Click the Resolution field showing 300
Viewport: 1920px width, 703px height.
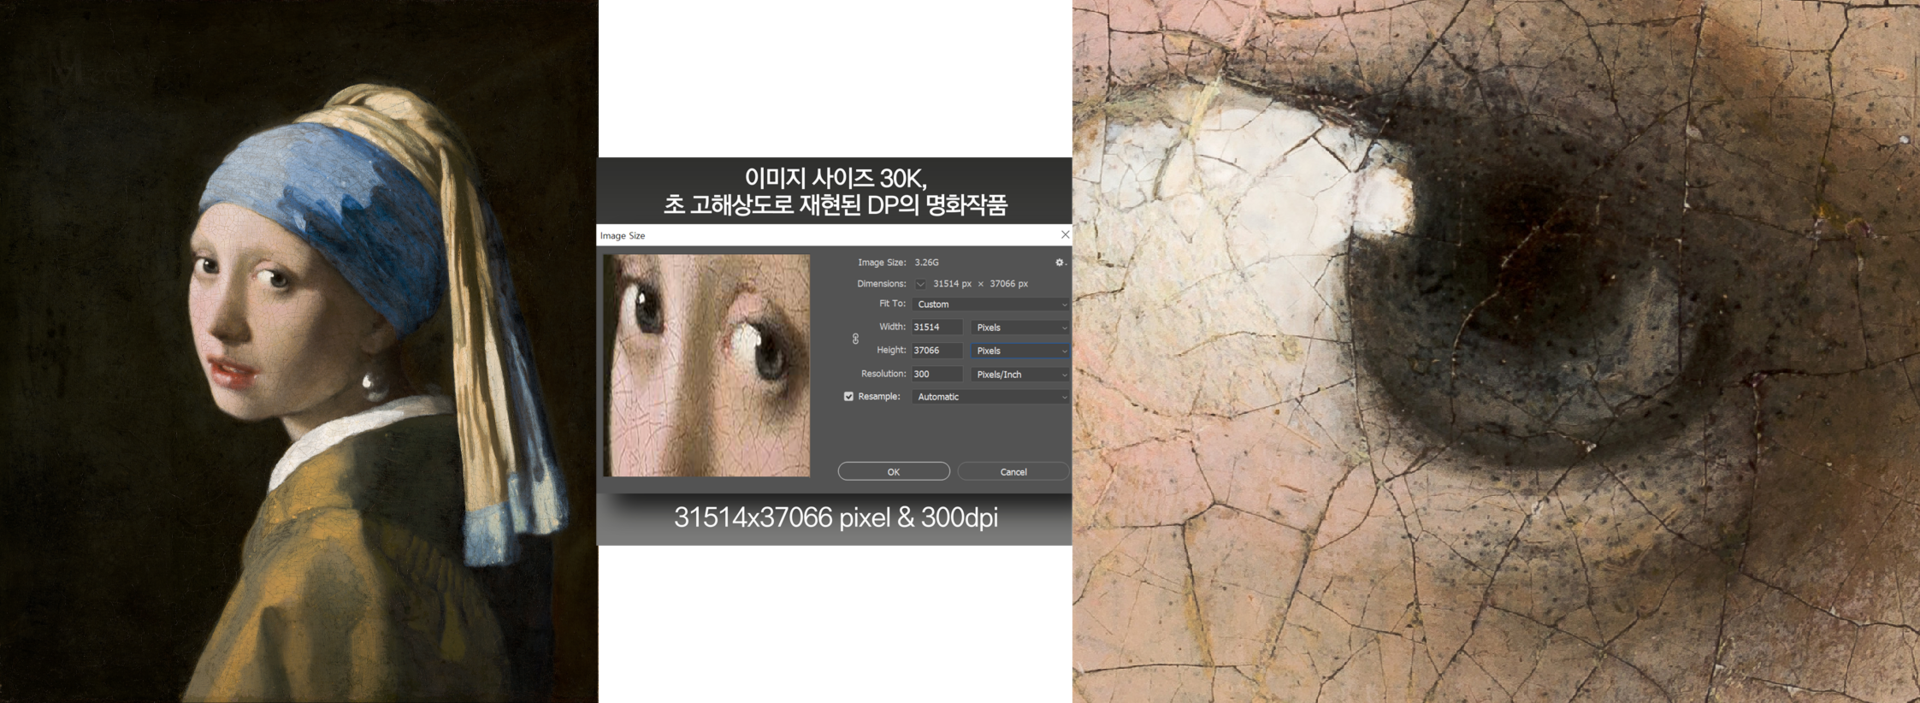(937, 374)
